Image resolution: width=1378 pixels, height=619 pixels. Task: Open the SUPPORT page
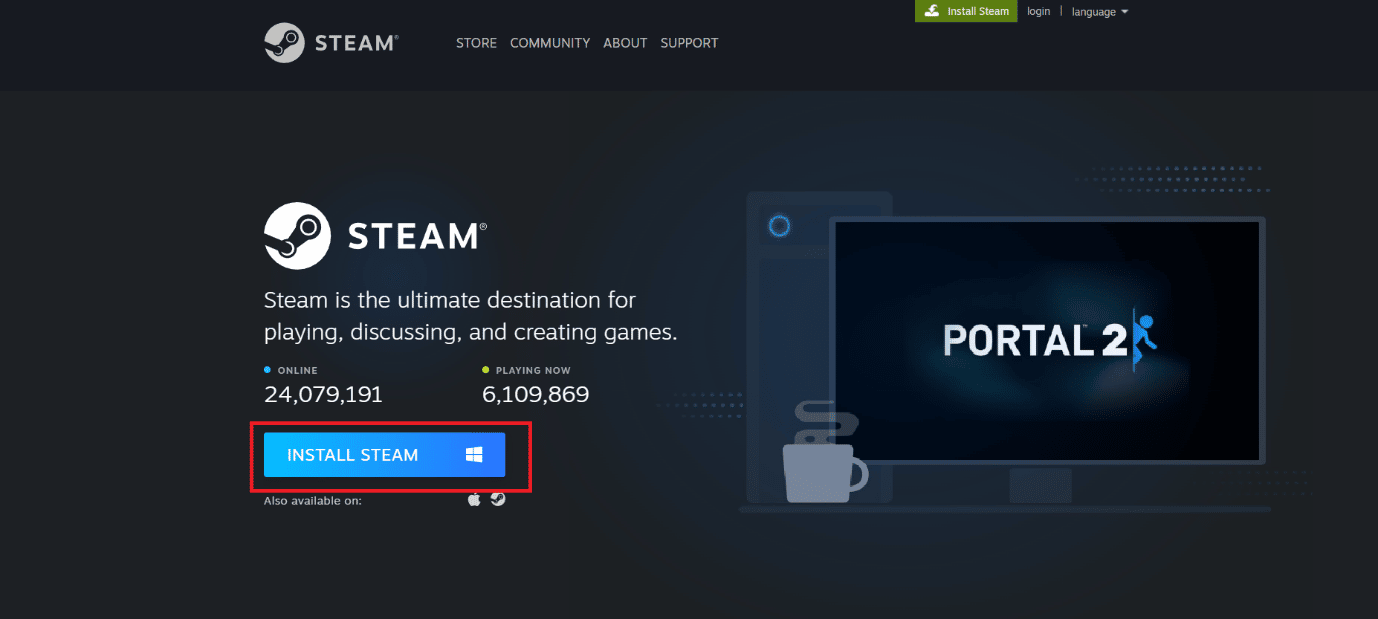coord(689,42)
